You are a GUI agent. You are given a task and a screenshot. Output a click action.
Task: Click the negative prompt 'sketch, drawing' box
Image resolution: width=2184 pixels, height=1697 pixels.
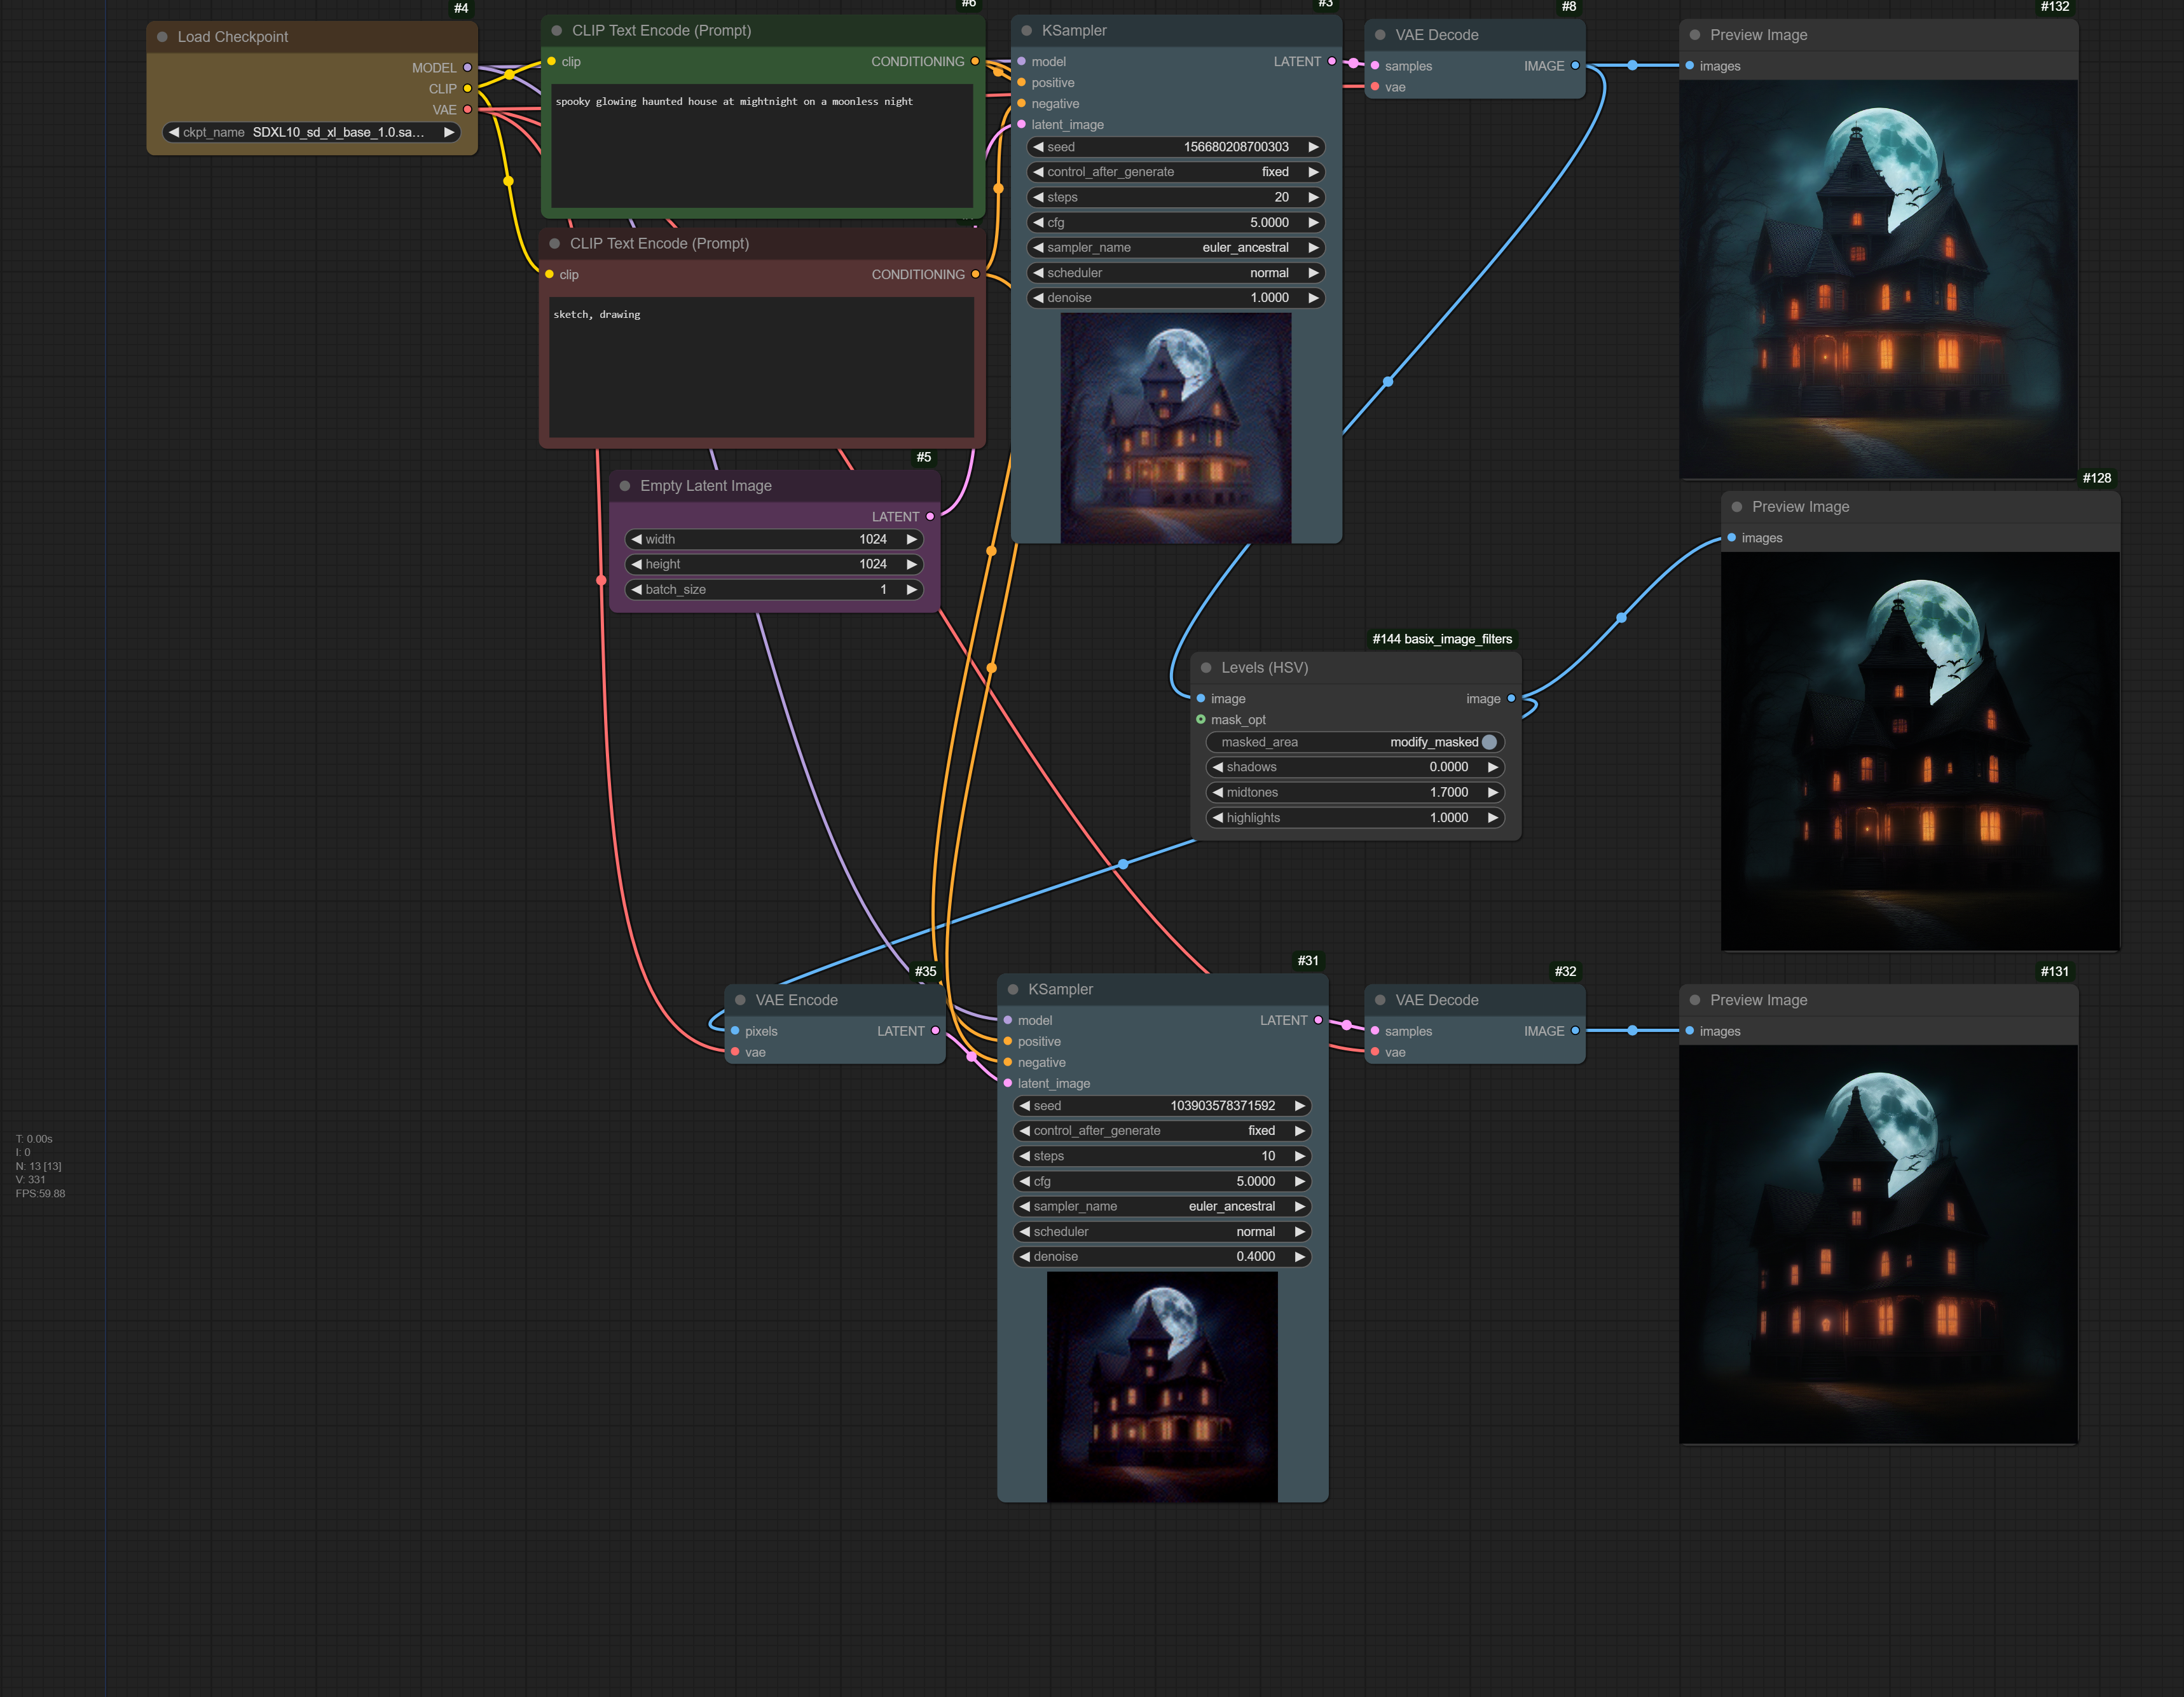coord(761,367)
